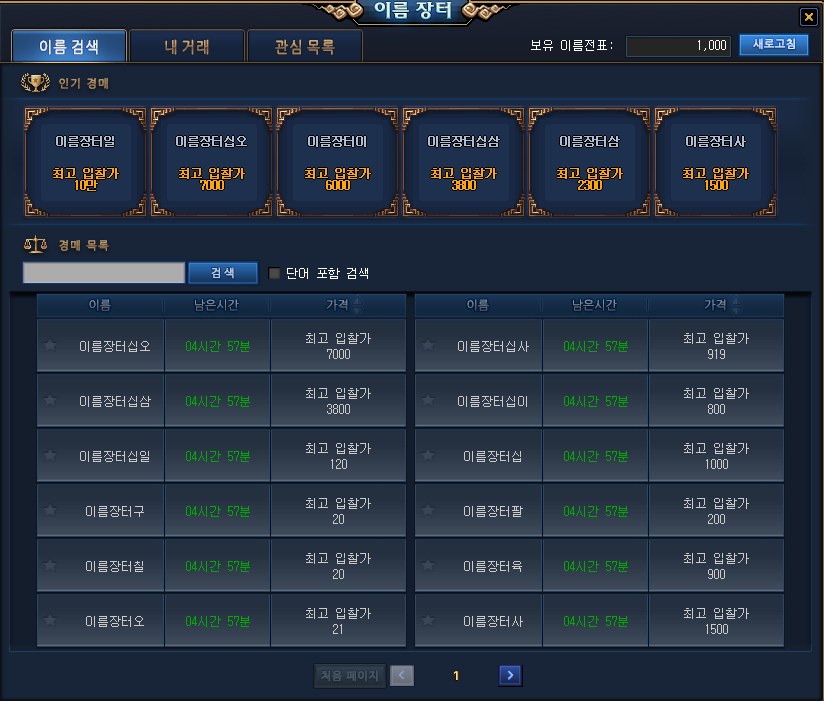Image resolution: width=824 pixels, height=701 pixels.
Task: Add 이름장터팔 to watchlist via star
Action: [428, 510]
